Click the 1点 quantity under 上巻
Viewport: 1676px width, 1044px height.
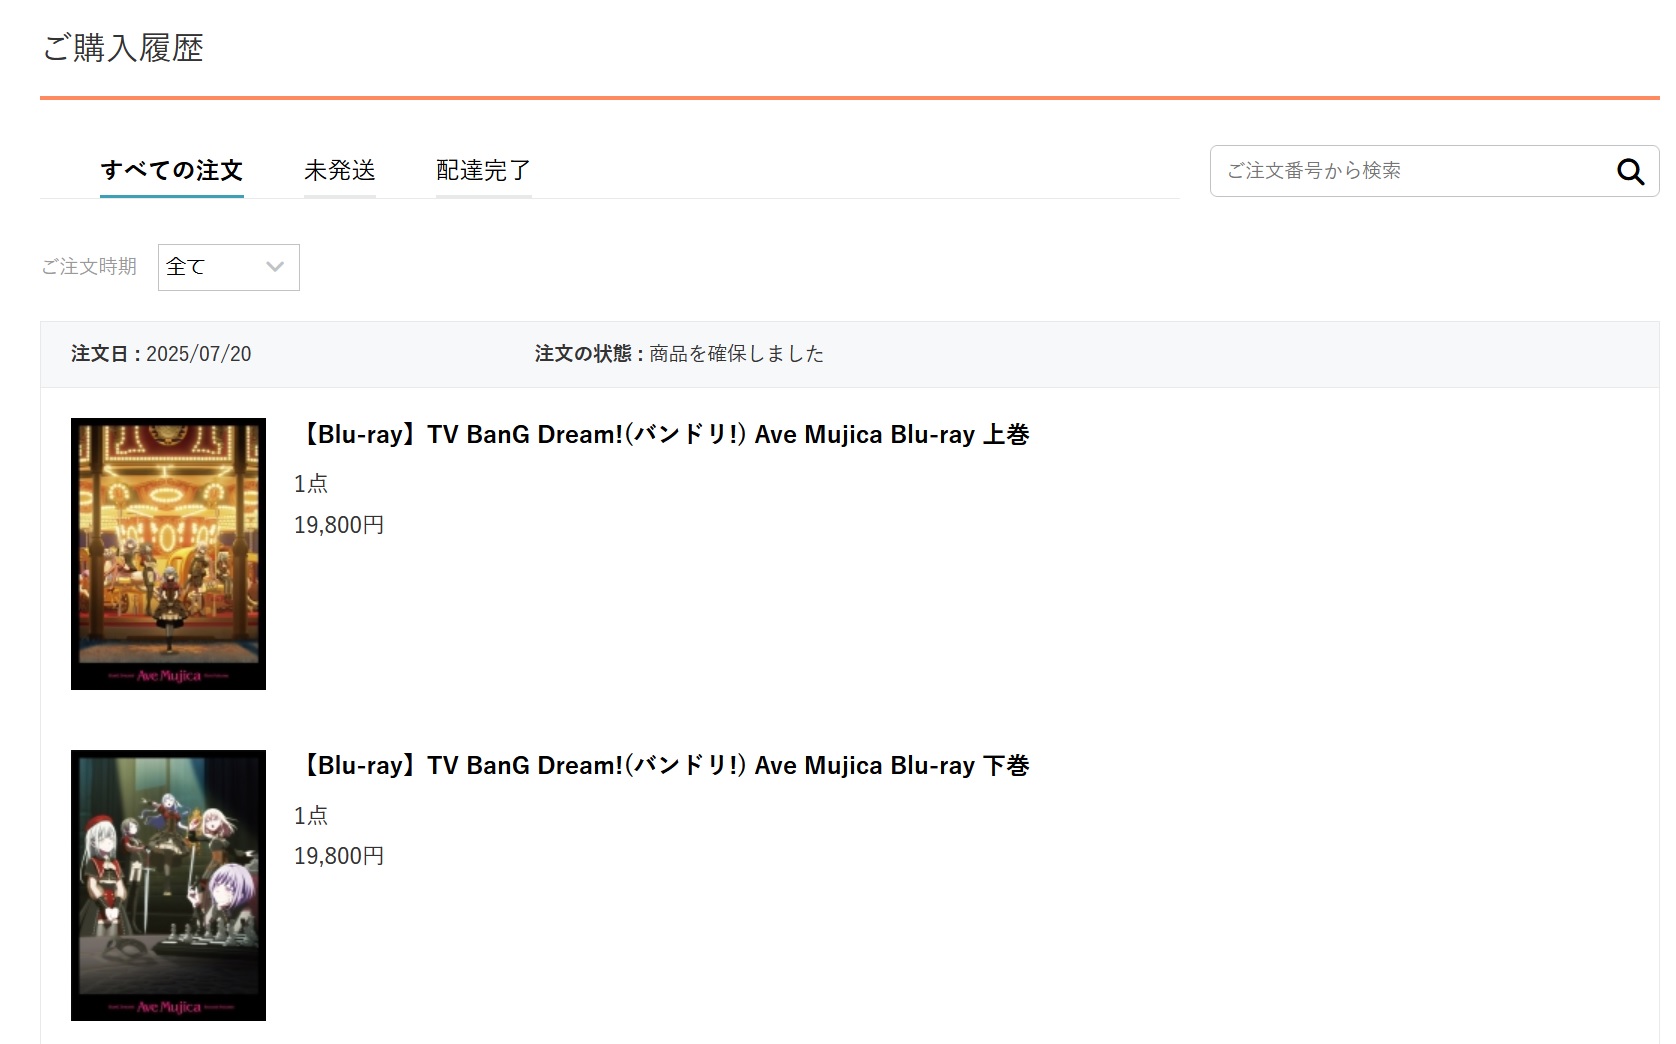[311, 484]
